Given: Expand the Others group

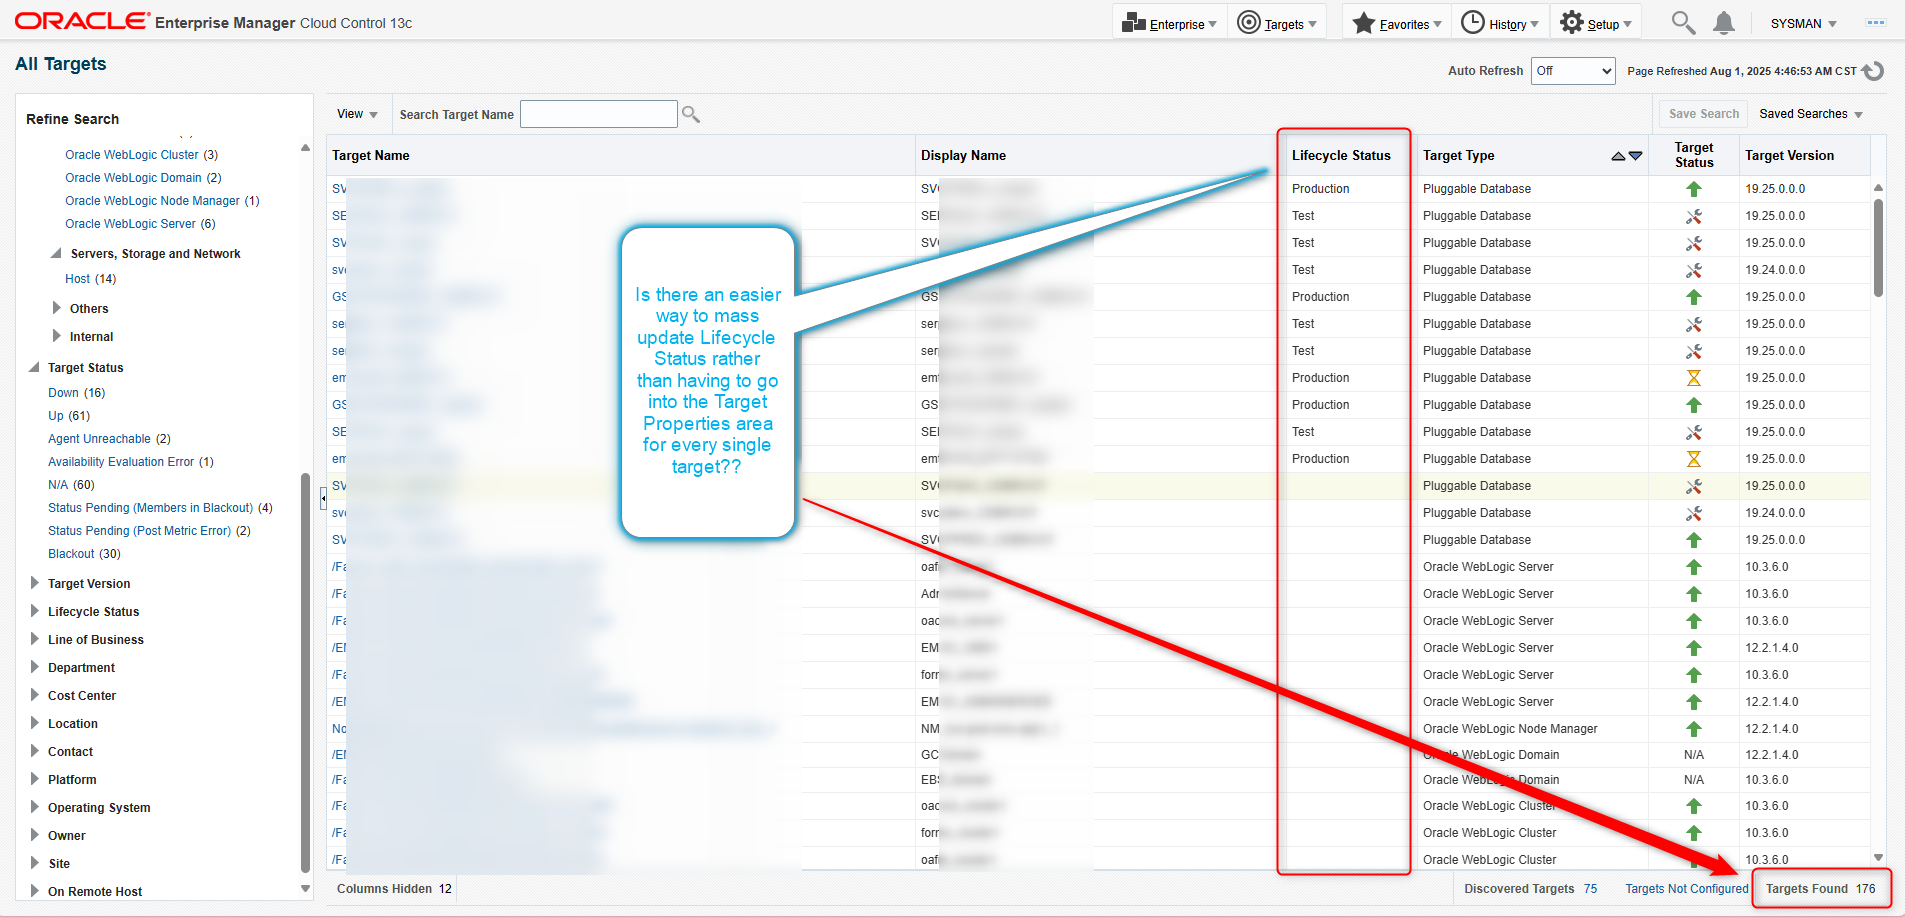Looking at the screenshot, I should (57, 308).
